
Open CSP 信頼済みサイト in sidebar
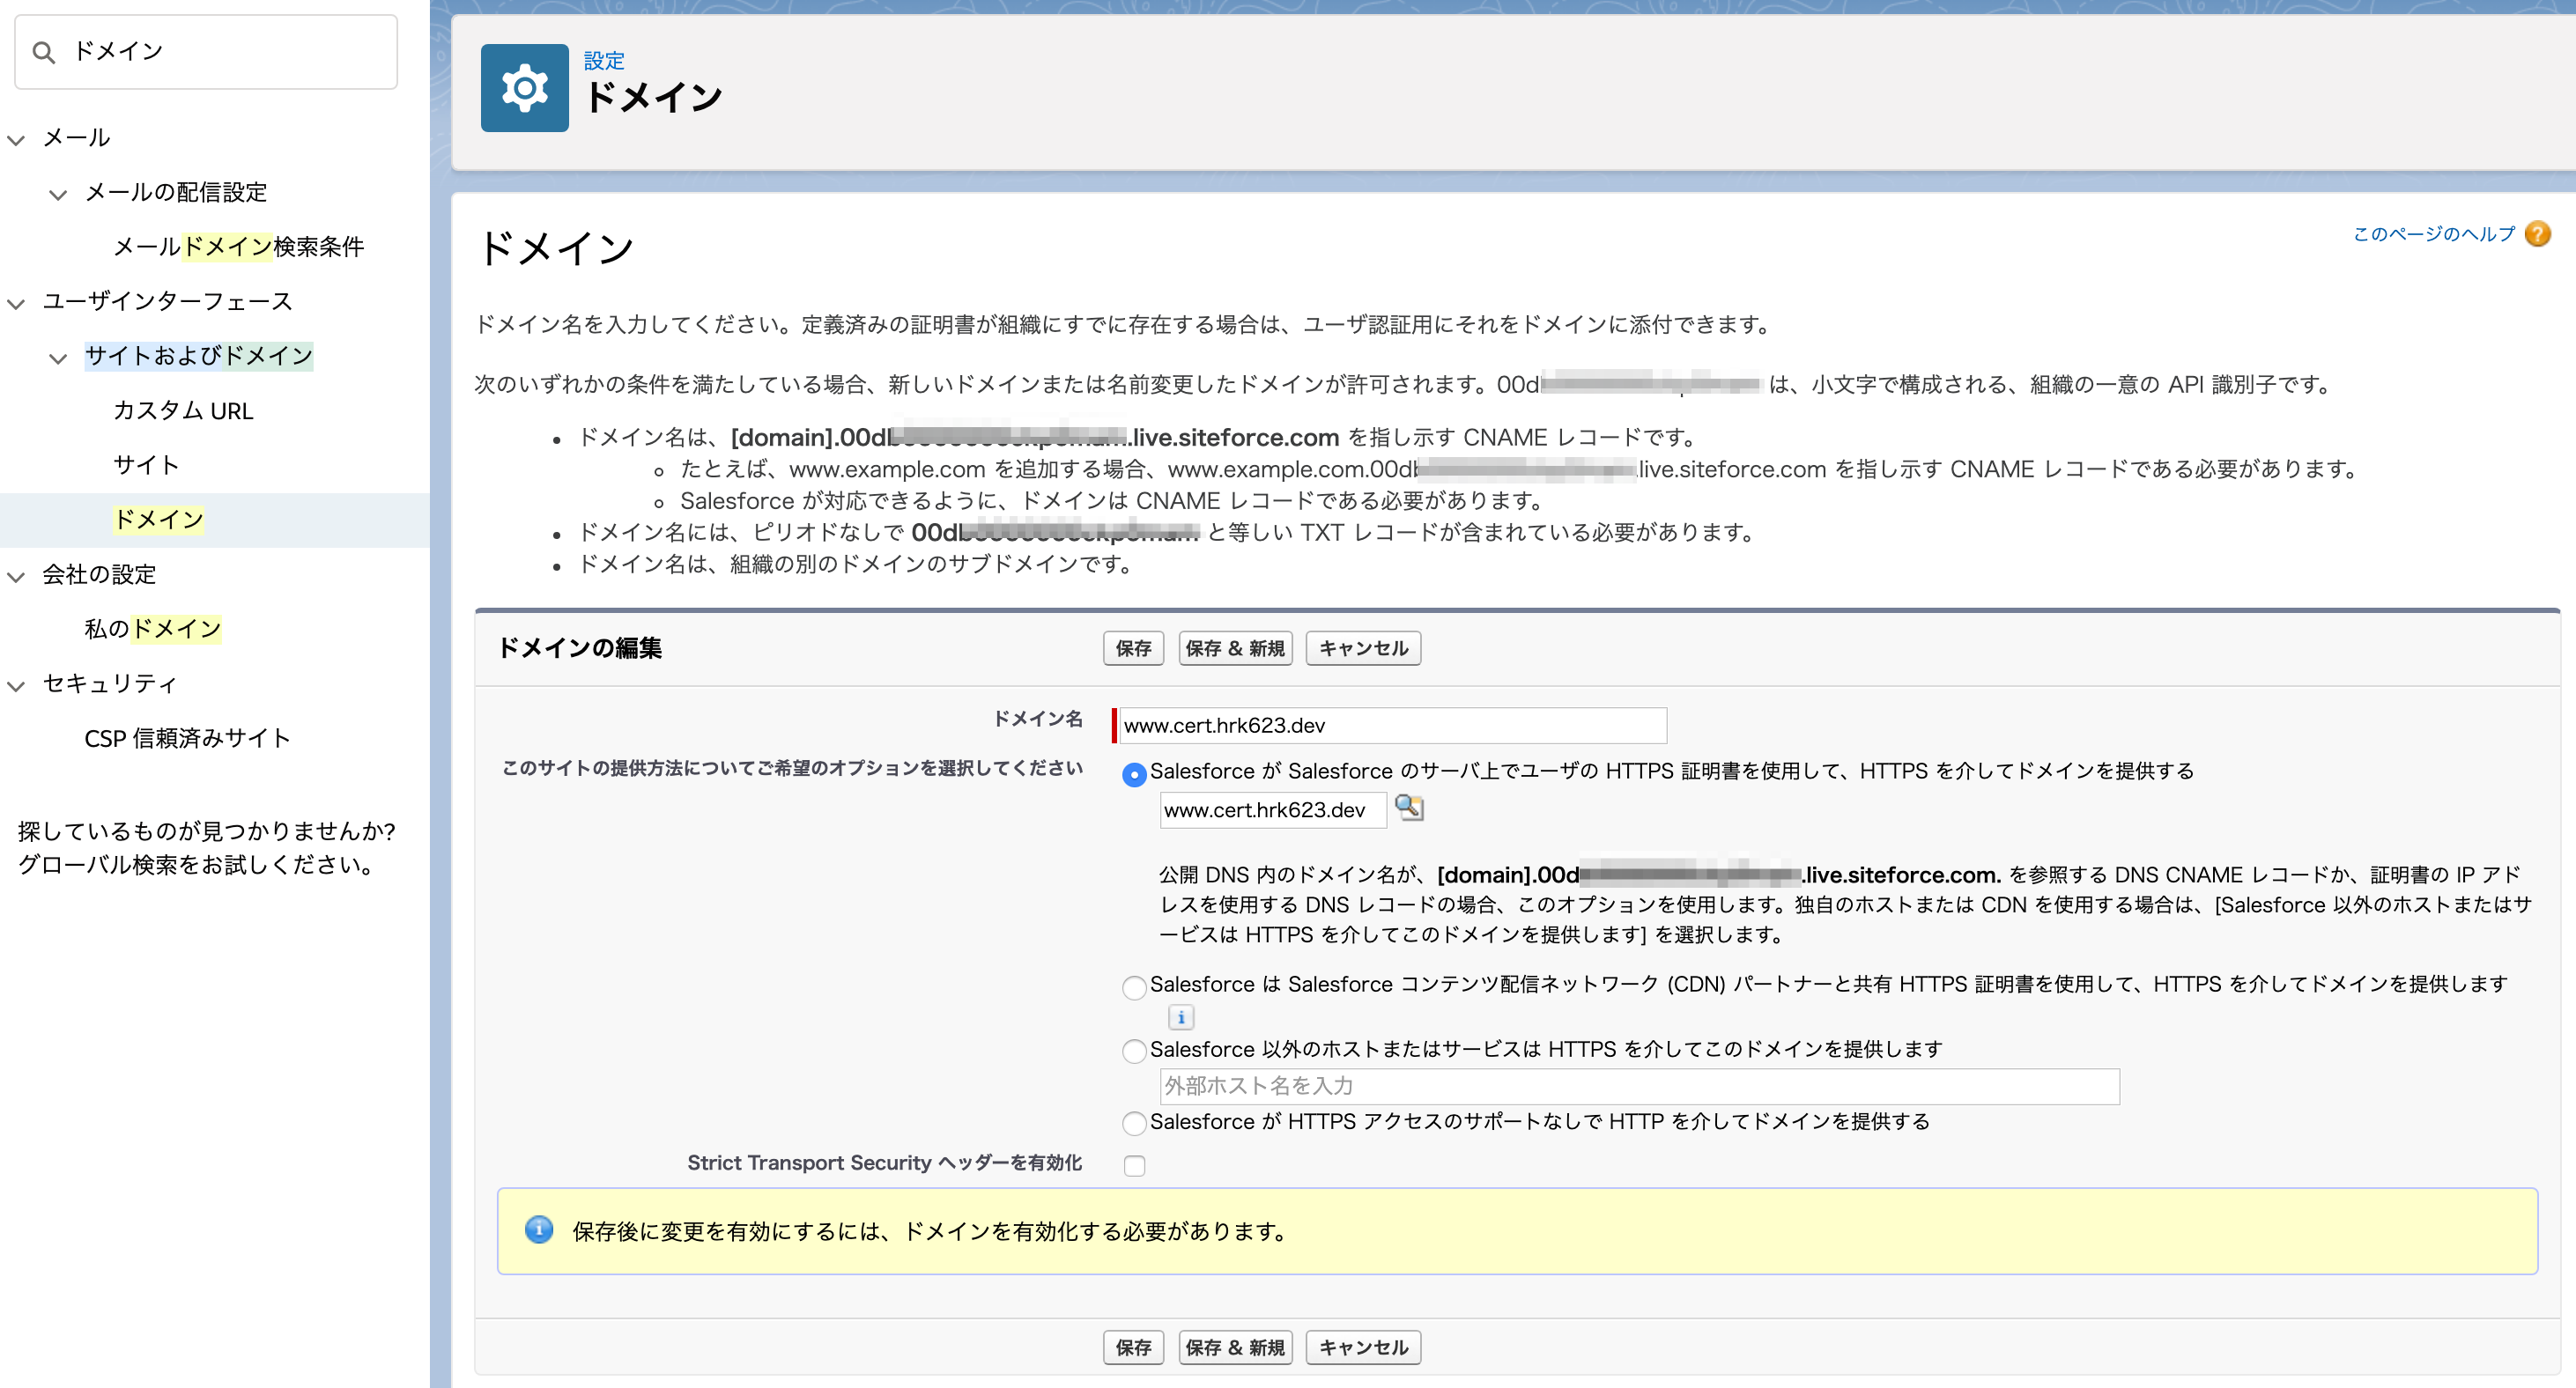tap(187, 738)
